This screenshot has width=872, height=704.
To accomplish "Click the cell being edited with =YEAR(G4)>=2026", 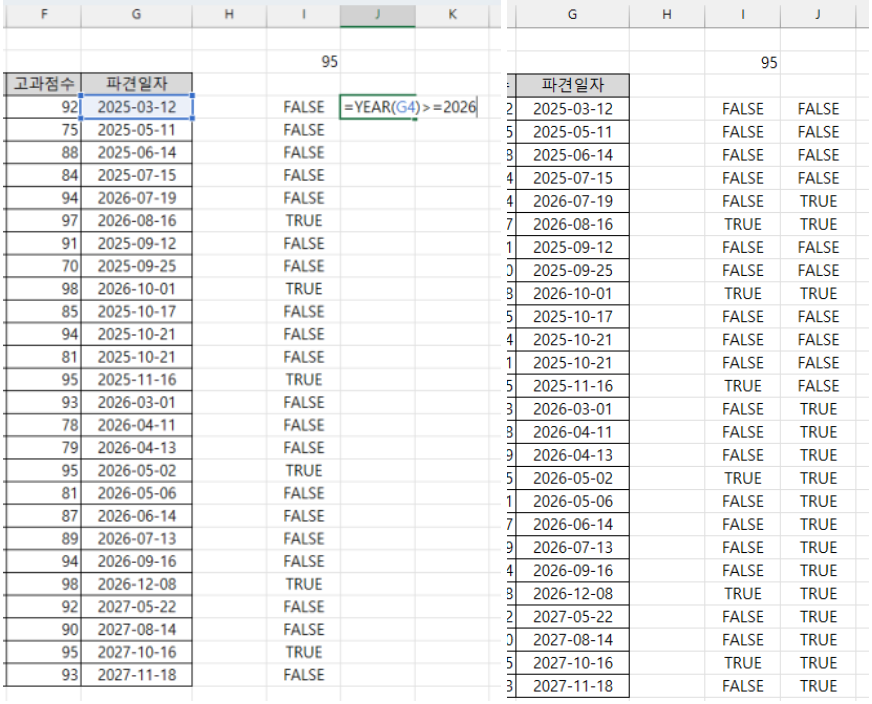I will coord(378,107).
